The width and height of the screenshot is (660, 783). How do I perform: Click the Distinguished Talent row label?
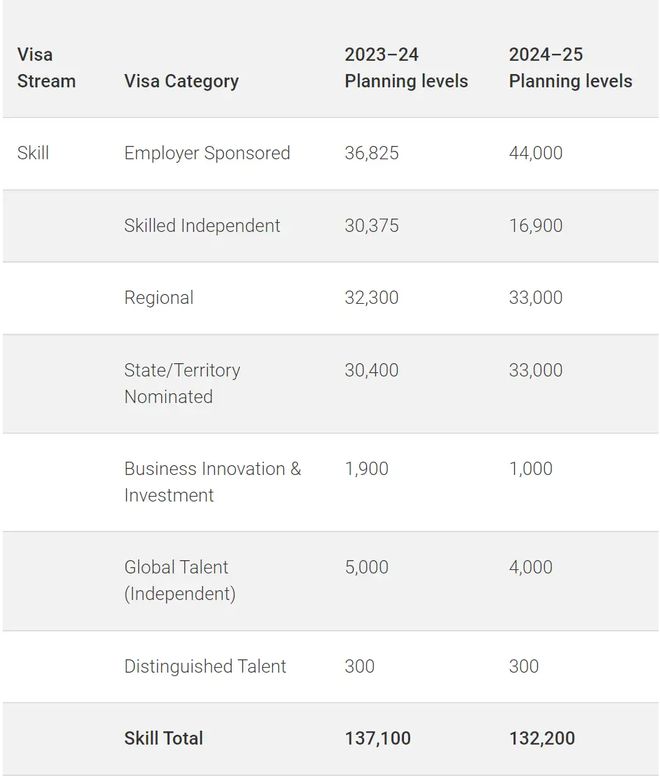[205, 666]
